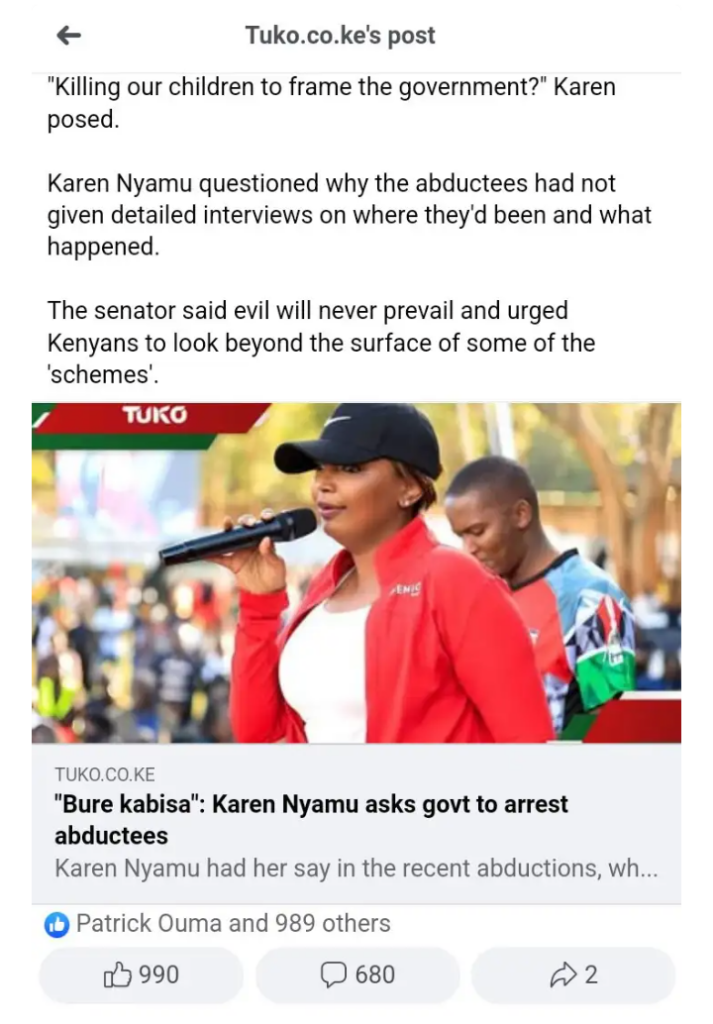The width and height of the screenshot is (713, 1024).
Task: View Patrick Ouma and 989 others list
Action: [x=233, y=923]
